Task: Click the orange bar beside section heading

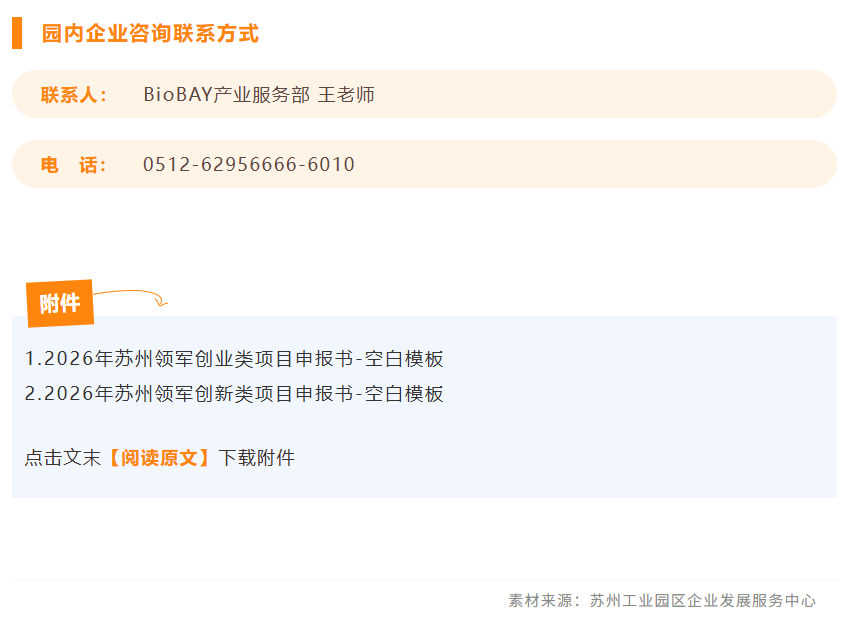Action: 17,33
